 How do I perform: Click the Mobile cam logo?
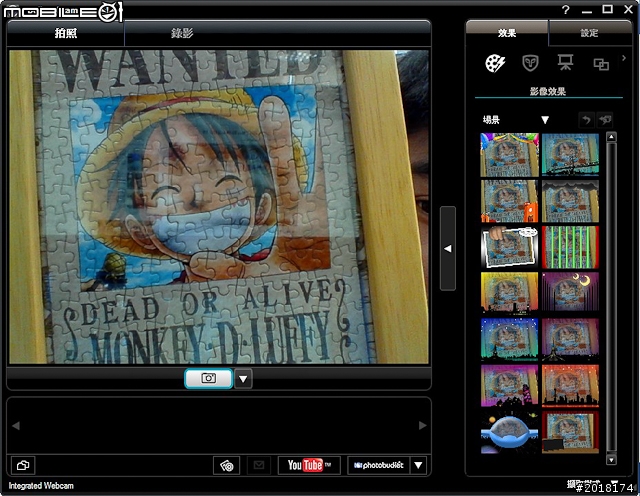pos(63,11)
